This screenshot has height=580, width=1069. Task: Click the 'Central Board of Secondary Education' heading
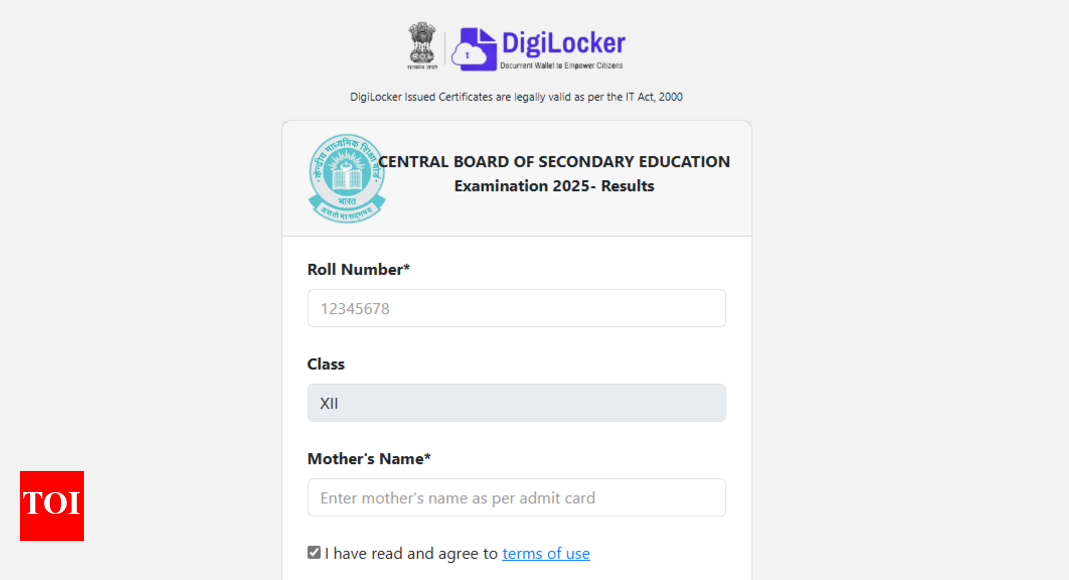pyautogui.click(x=555, y=162)
